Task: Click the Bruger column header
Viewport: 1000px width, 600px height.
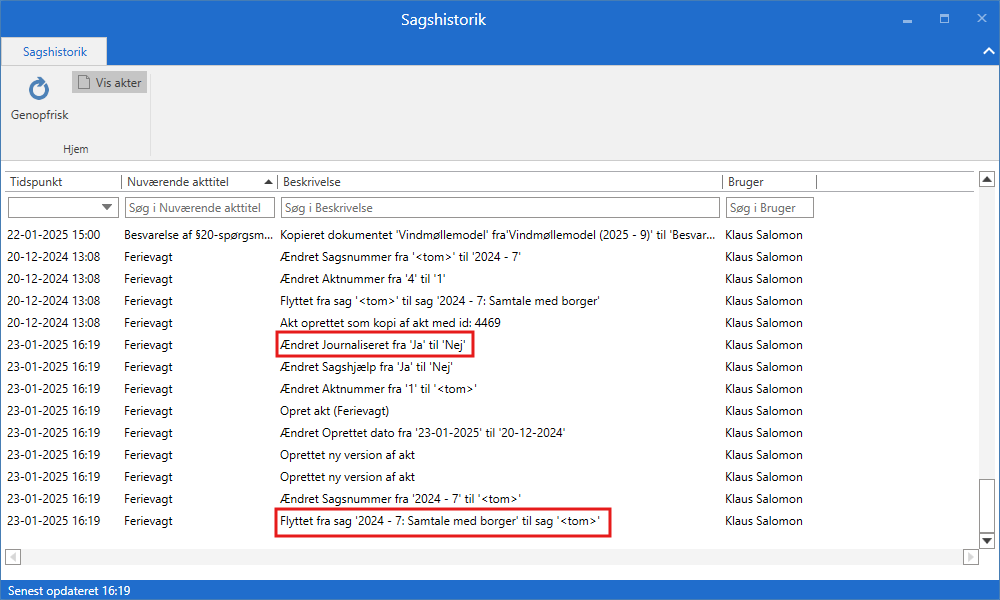Action: click(768, 182)
